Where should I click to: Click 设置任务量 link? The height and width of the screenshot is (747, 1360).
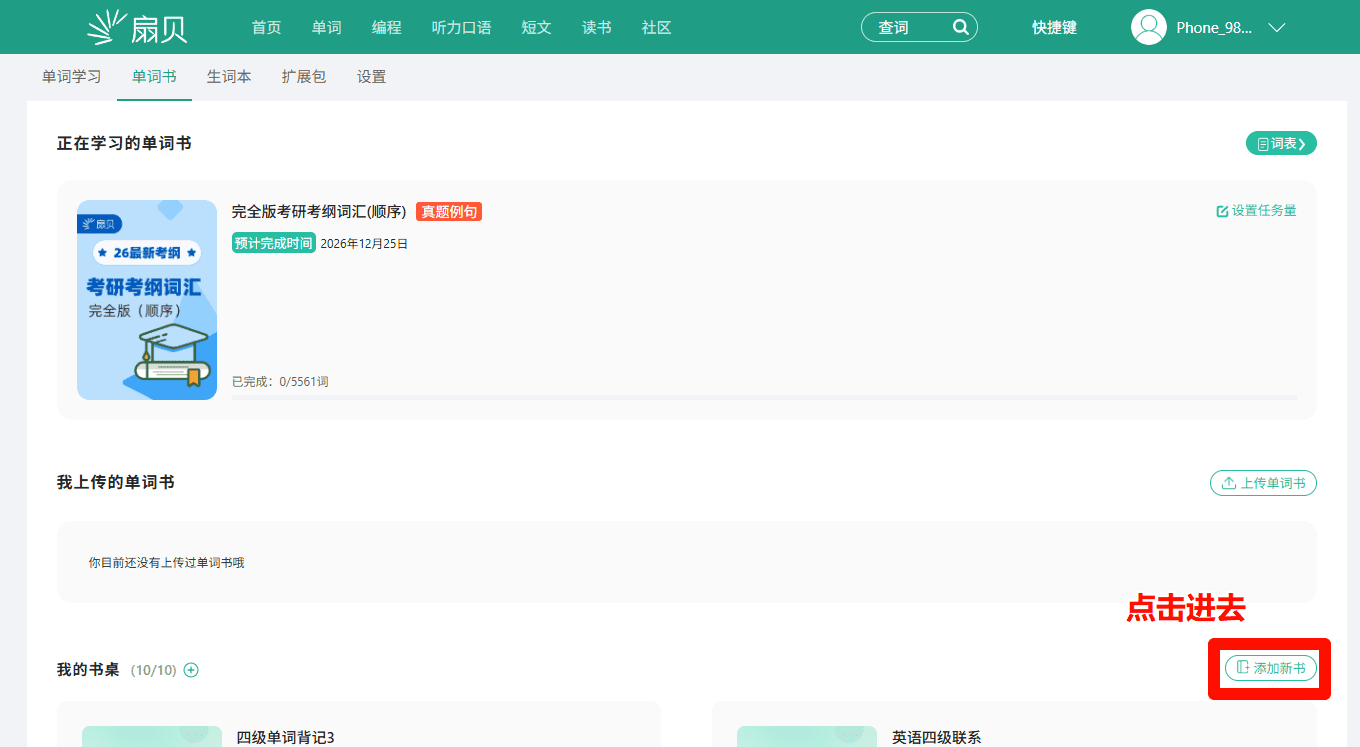click(x=1256, y=211)
